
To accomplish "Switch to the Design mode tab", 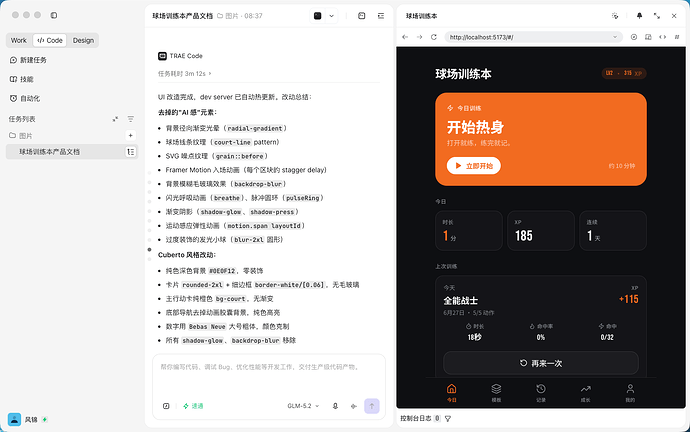I will 83,40.
